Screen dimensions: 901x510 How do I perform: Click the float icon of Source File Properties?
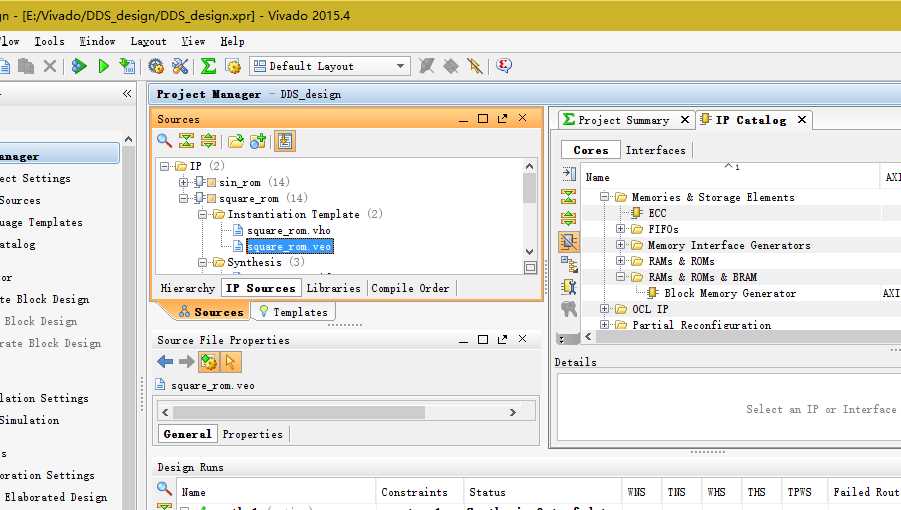pos(502,339)
